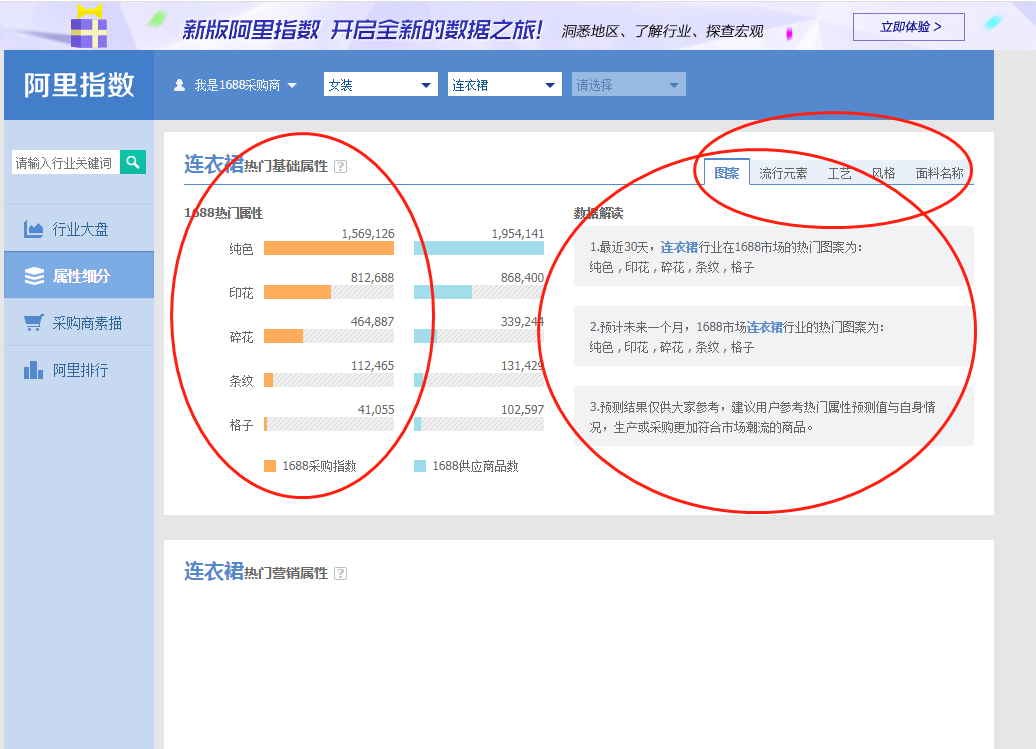Click the gift box icon in banner
The image size is (1036, 749).
89,26
